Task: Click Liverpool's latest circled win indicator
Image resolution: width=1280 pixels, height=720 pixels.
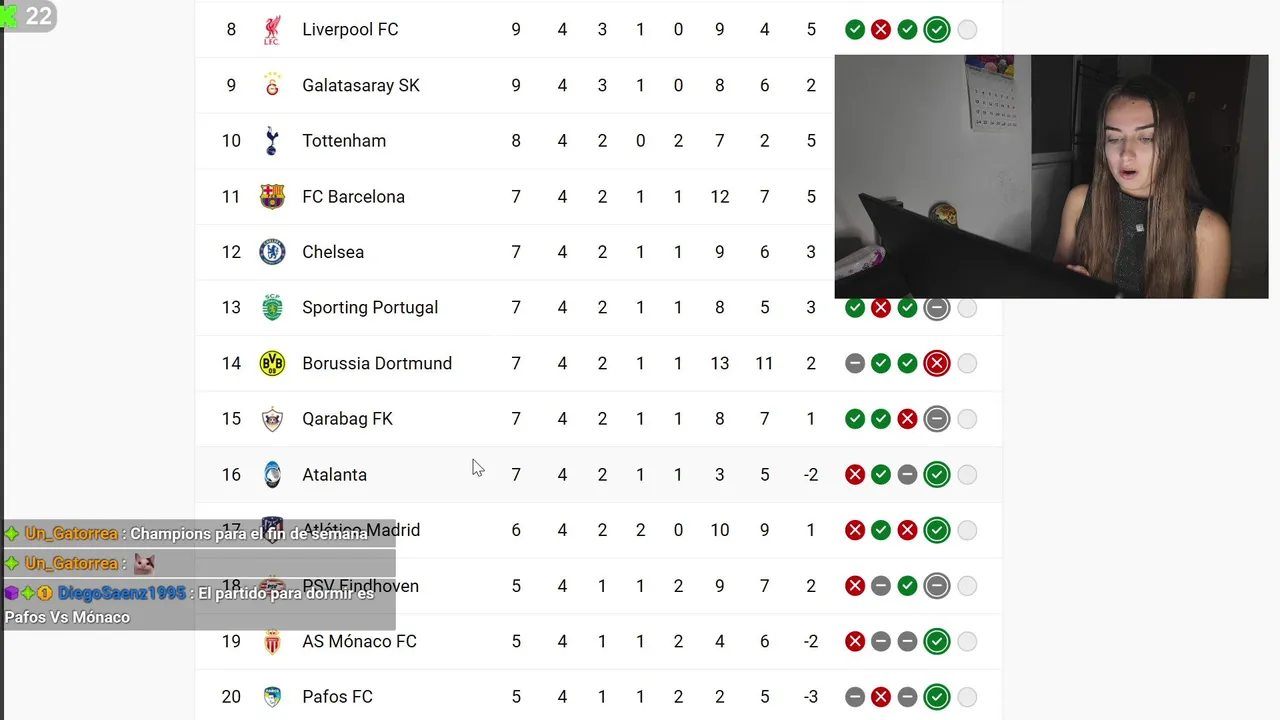Action: point(937,30)
